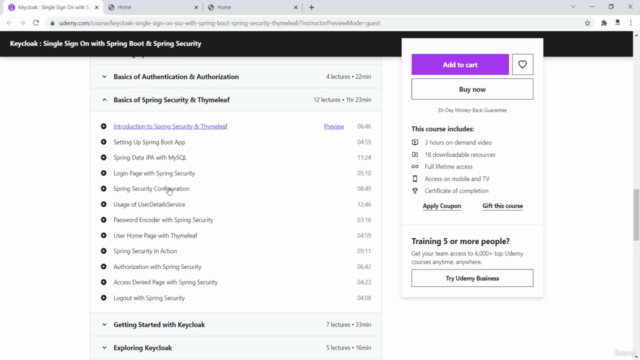Viewport: 640px width, 360px height.
Task: Click the Preview link for introduction lecture
Action: pyautogui.click(x=334, y=127)
